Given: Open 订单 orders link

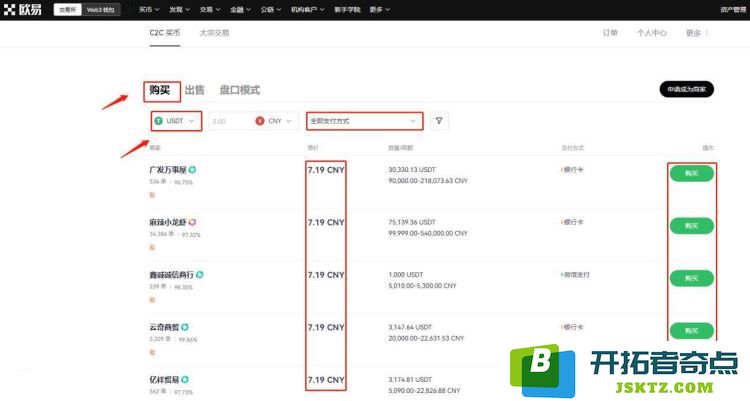Looking at the screenshot, I should pos(610,33).
